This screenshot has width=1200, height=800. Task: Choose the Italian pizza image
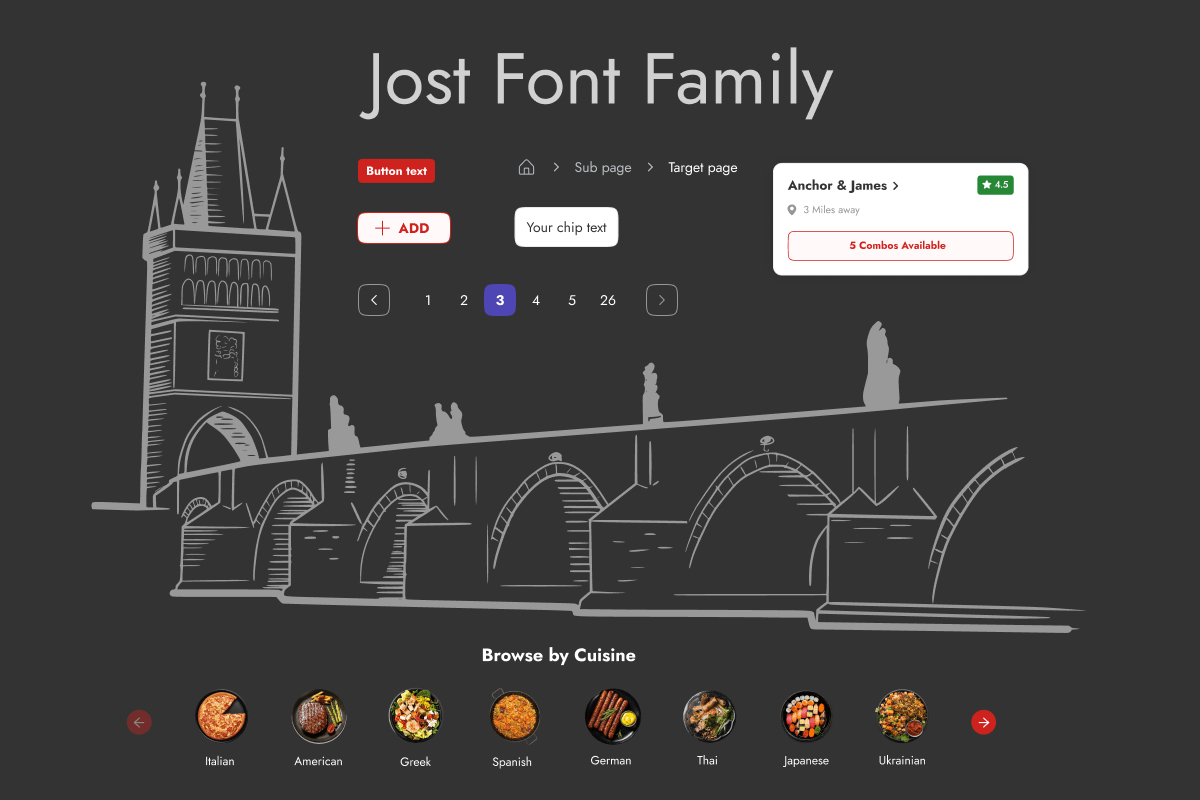point(222,716)
